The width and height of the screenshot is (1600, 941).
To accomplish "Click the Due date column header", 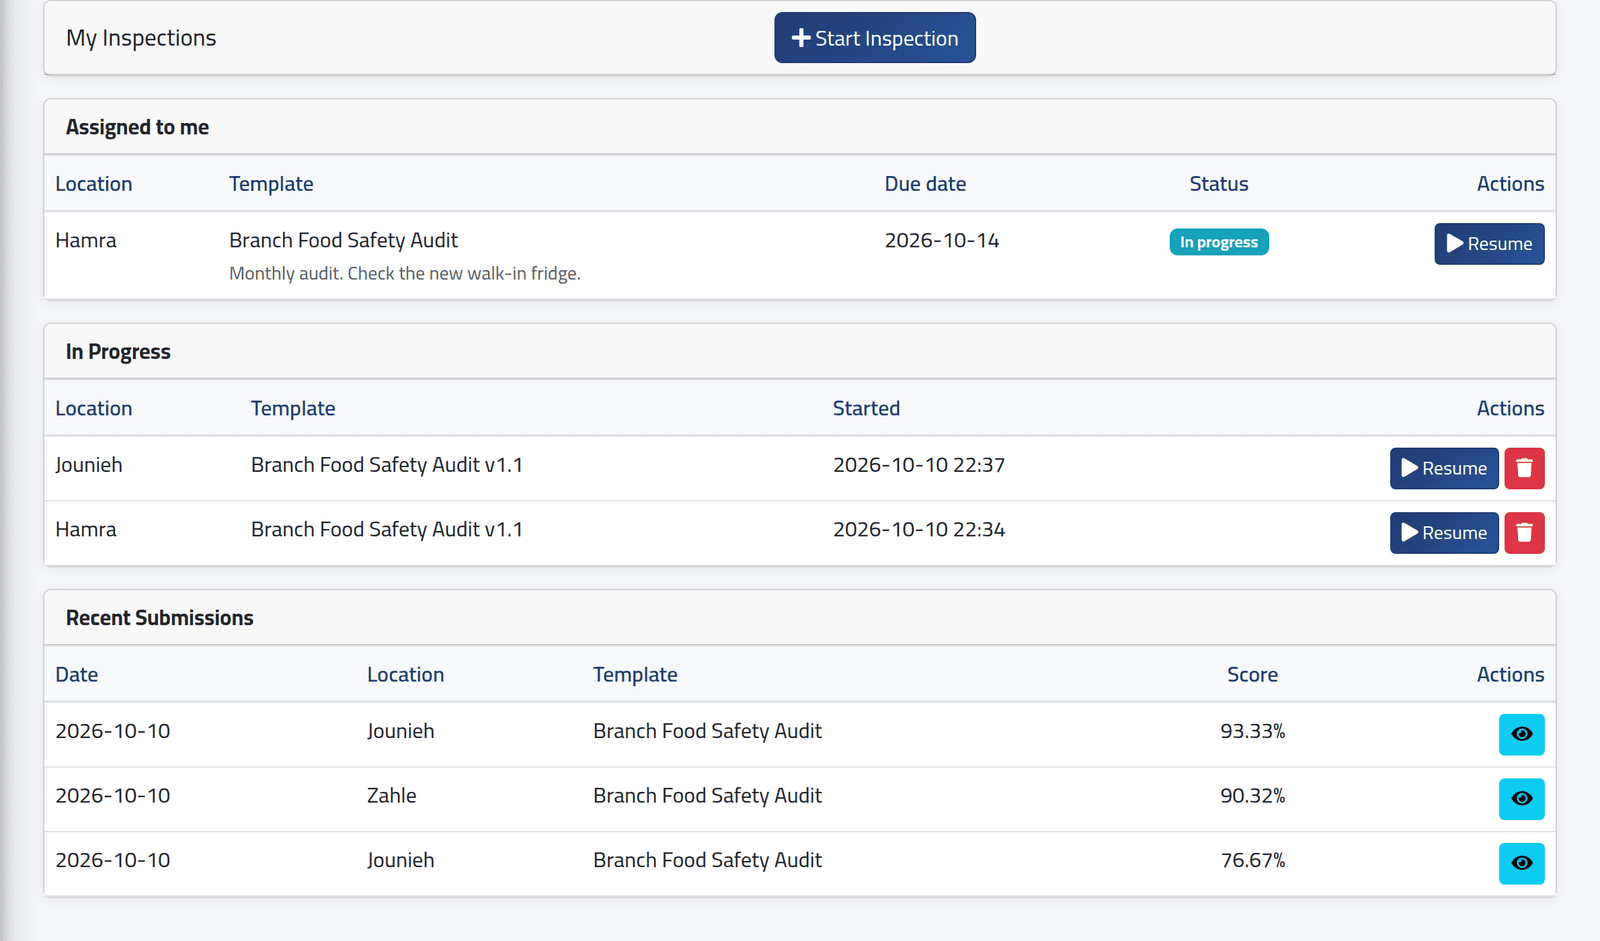I will click(925, 184).
